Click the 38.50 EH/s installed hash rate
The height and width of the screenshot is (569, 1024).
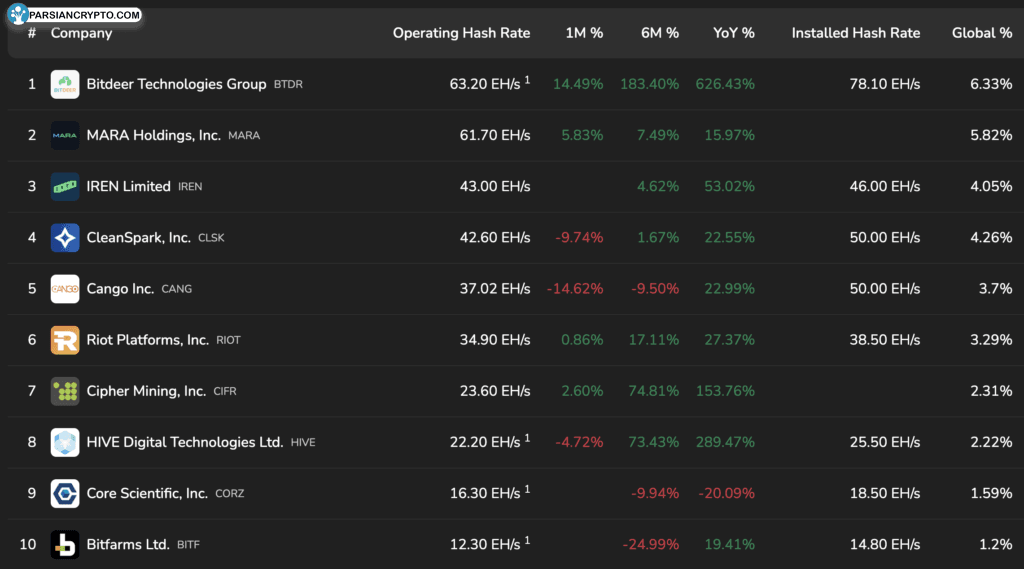pyautogui.click(x=885, y=340)
